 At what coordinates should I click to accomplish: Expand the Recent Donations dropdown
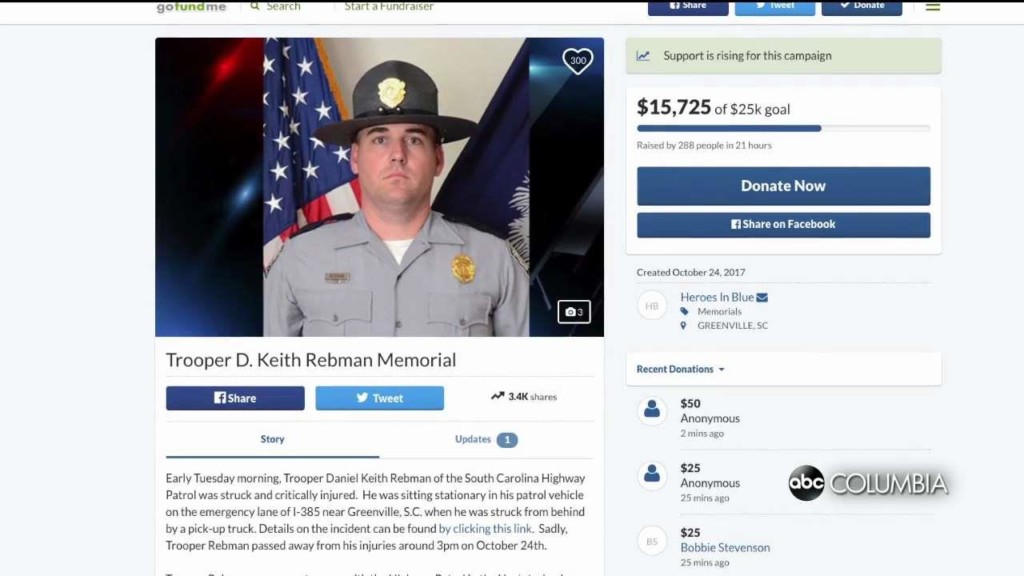(680, 369)
